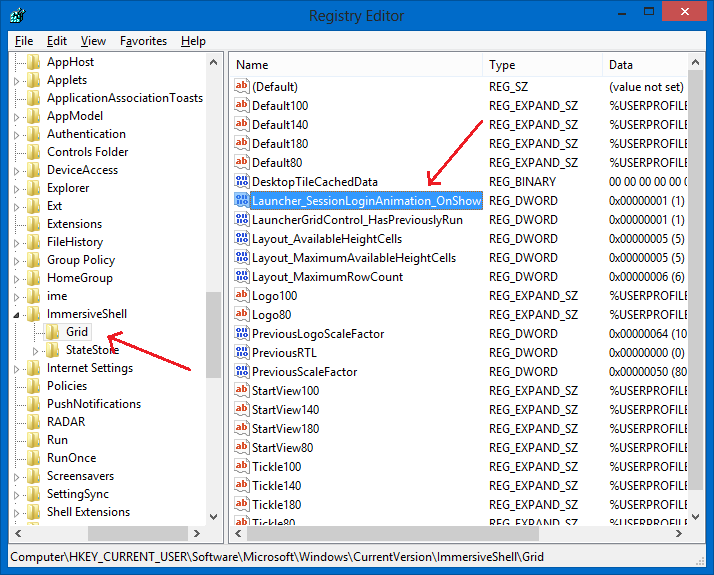Expand the Shell Extensions key

coord(16,513)
